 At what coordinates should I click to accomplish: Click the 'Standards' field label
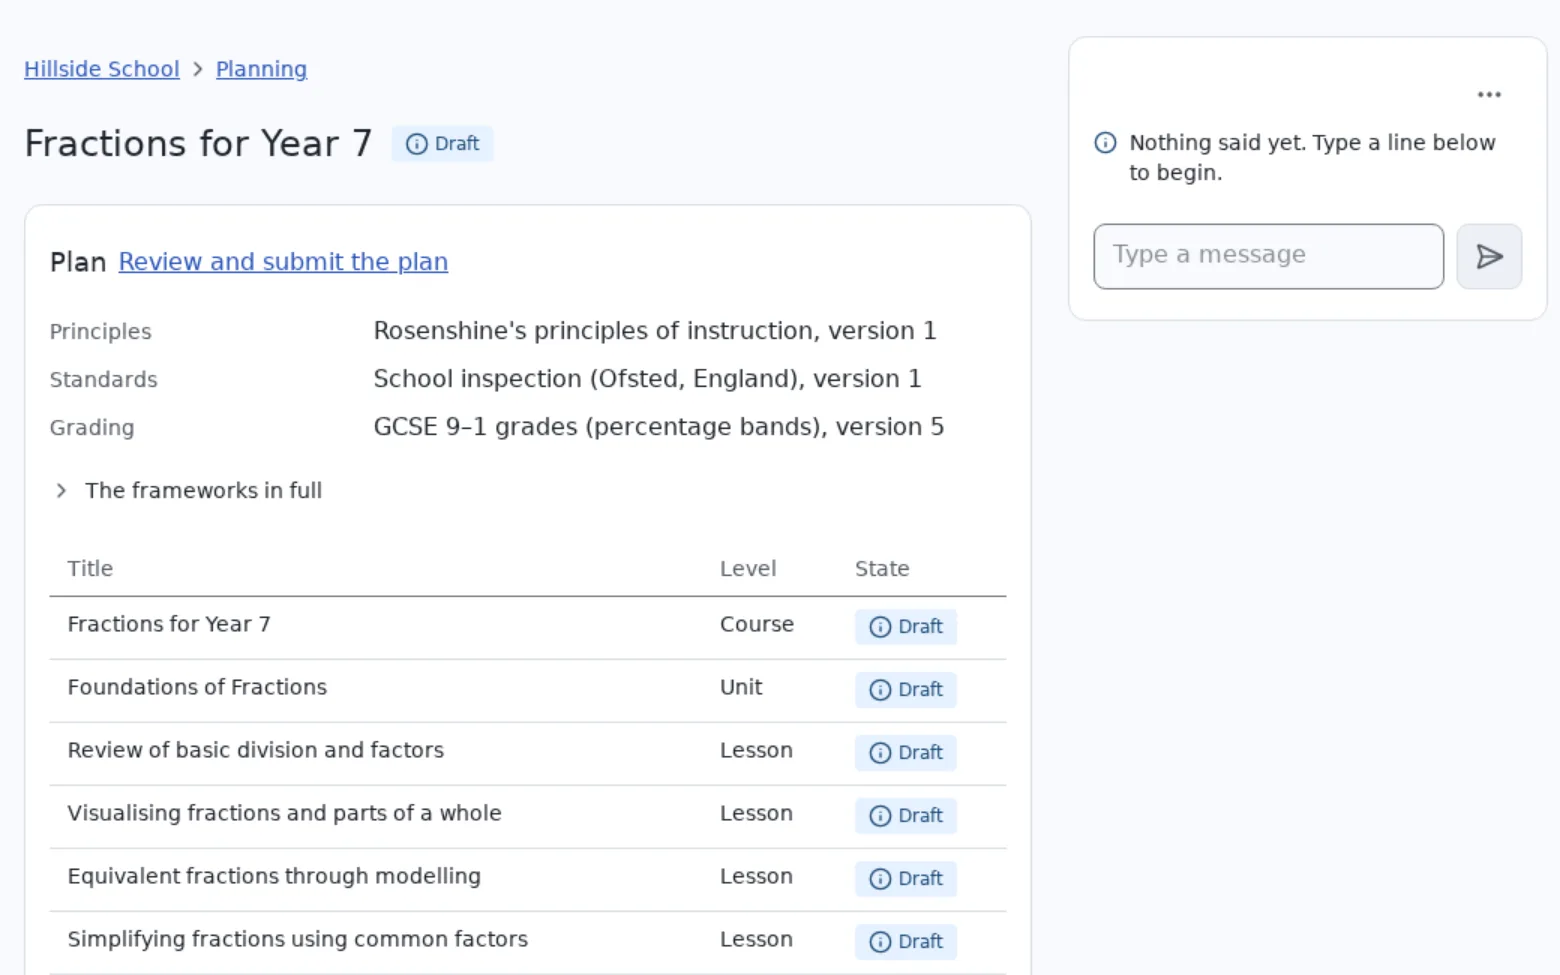click(x=104, y=380)
